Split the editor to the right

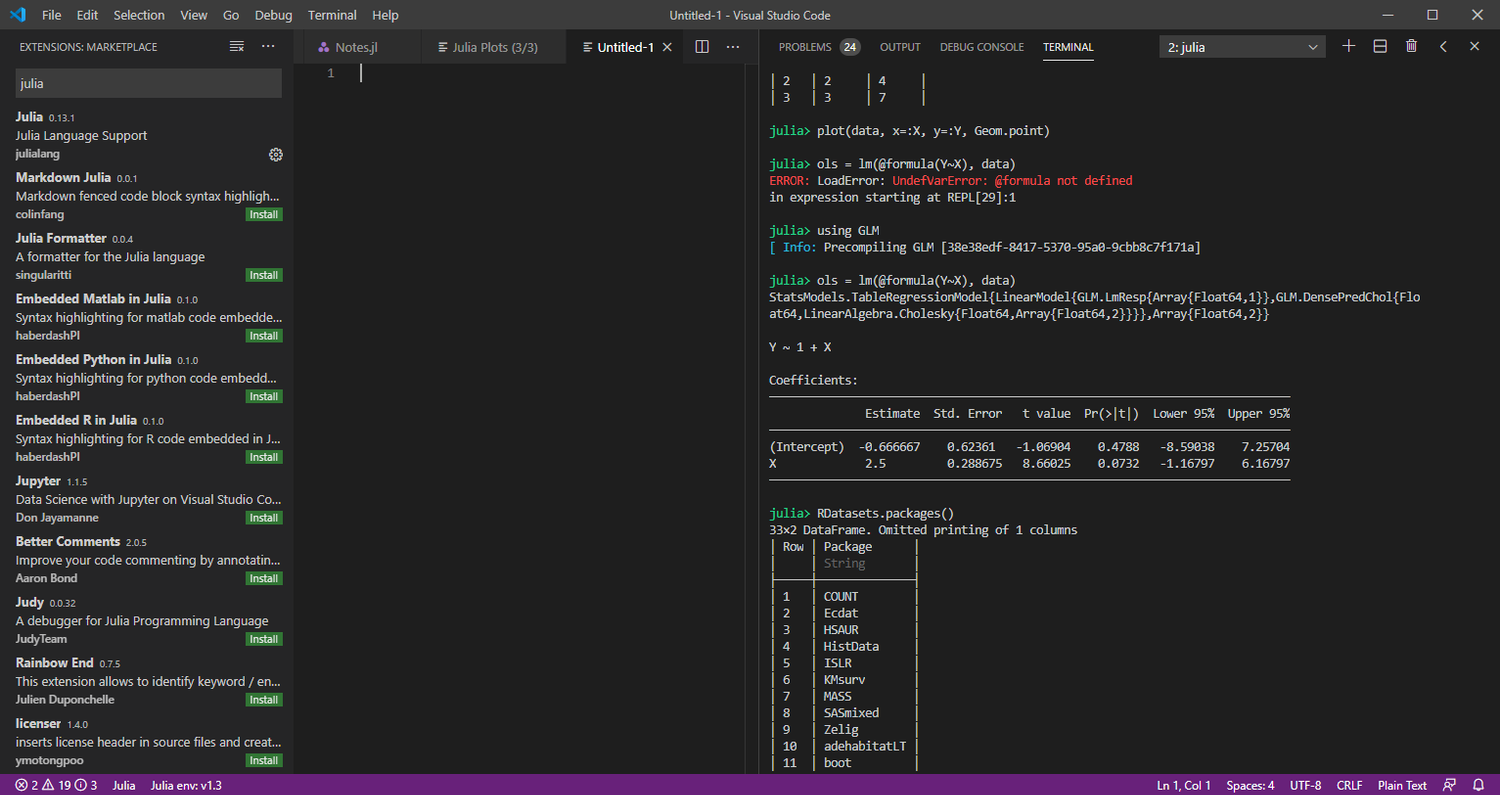702,47
